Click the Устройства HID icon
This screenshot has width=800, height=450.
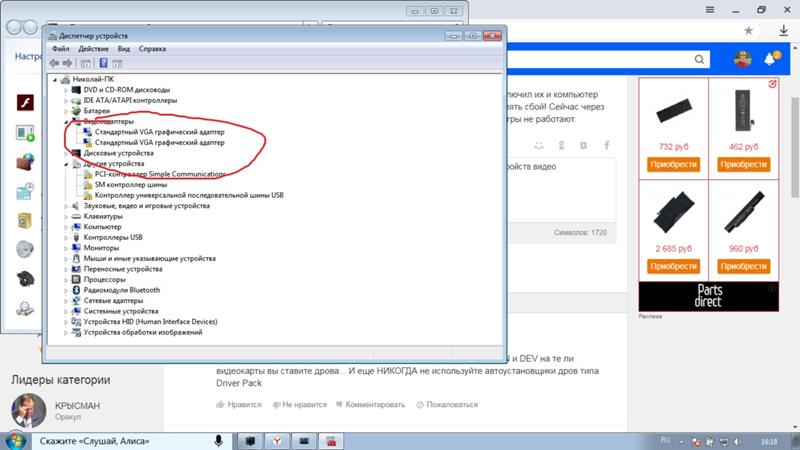coord(76,321)
